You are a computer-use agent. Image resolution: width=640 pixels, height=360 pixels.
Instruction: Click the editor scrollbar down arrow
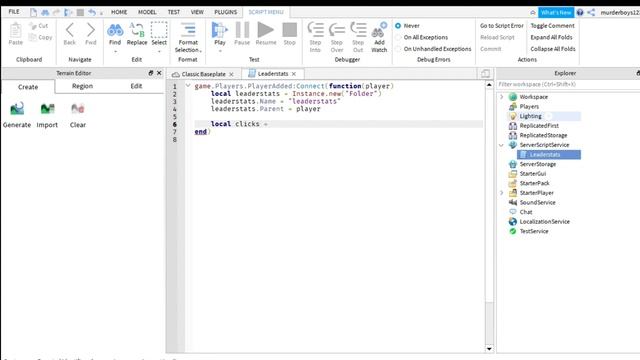tap(489, 349)
